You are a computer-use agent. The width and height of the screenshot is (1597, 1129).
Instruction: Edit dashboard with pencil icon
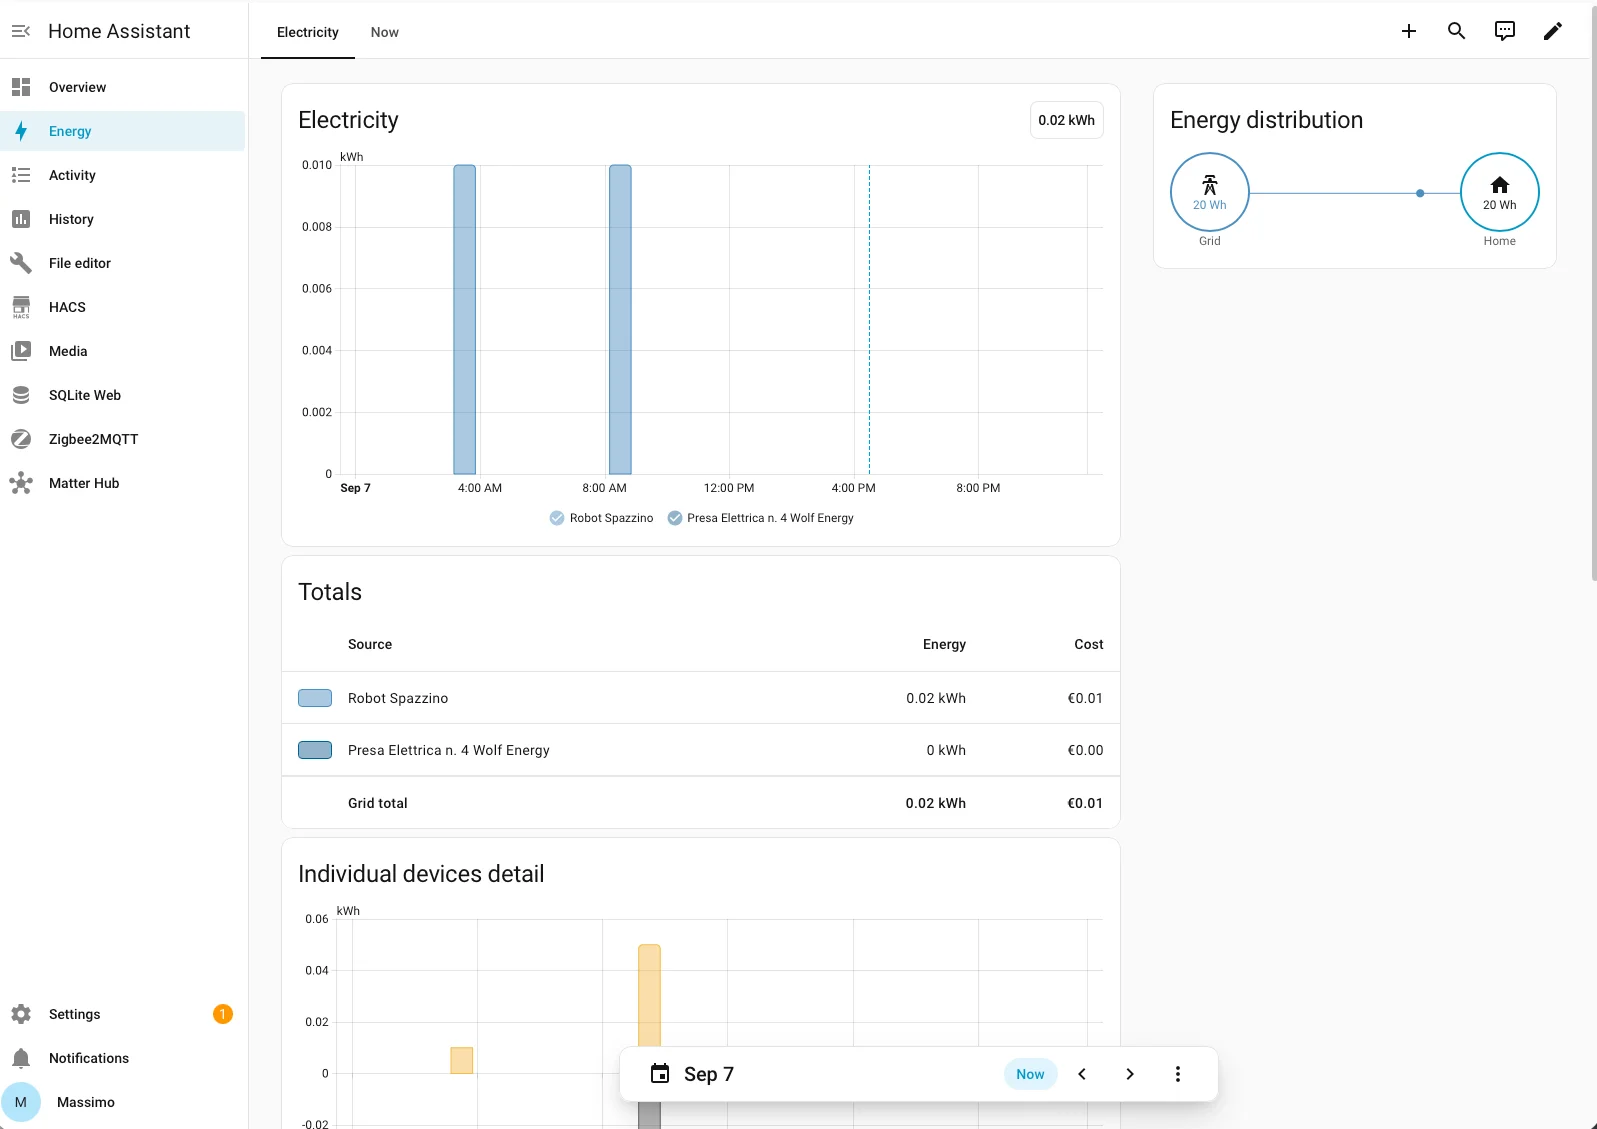coord(1553,31)
